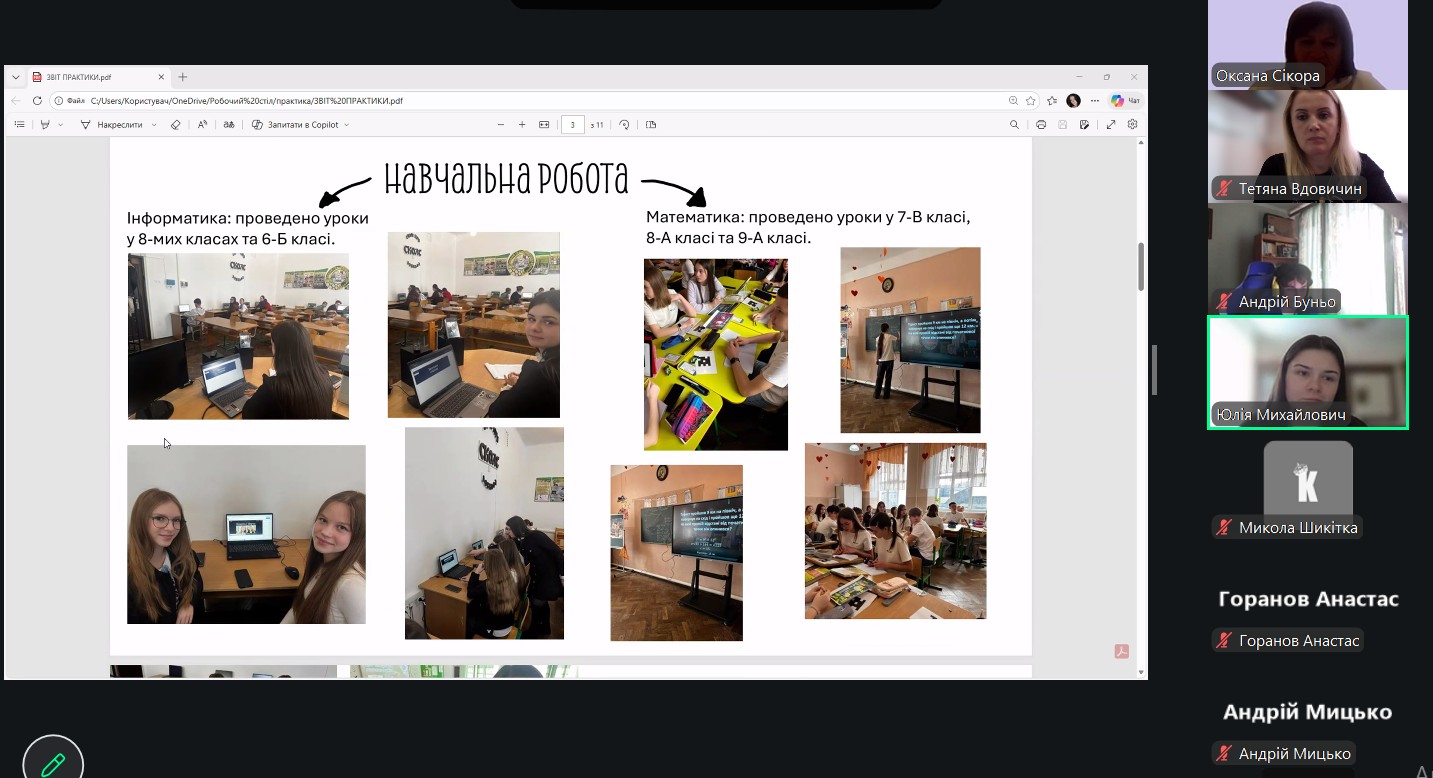Click the Copilot Чат button
This screenshot has width=1433, height=778.
[1125, 101]
